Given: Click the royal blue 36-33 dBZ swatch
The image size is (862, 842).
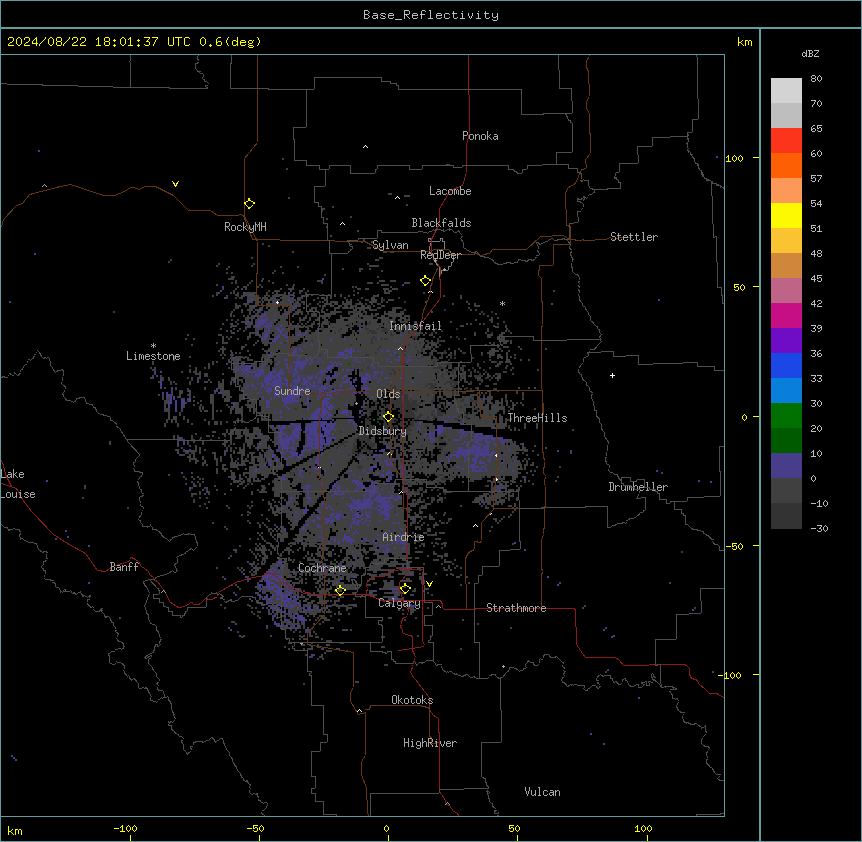Looking at the screenshot, I should pyautogui.click(x=786, y=365).
